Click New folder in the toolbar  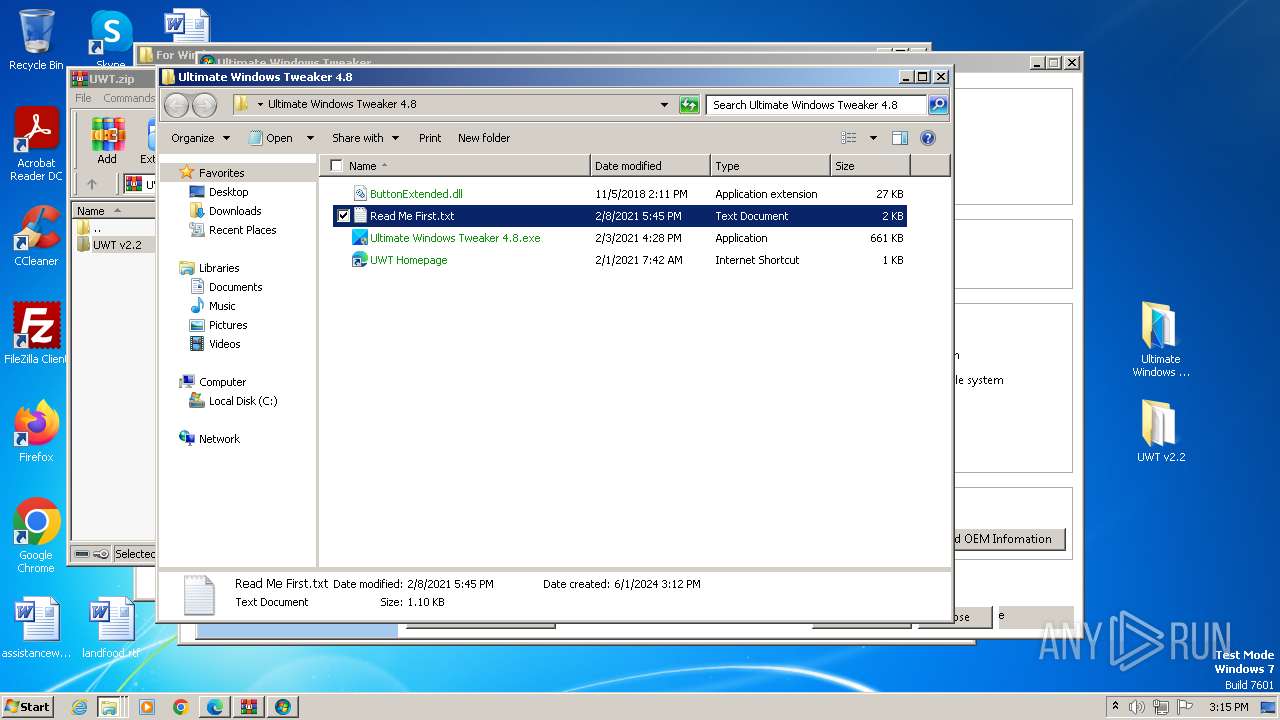(484, 138)
